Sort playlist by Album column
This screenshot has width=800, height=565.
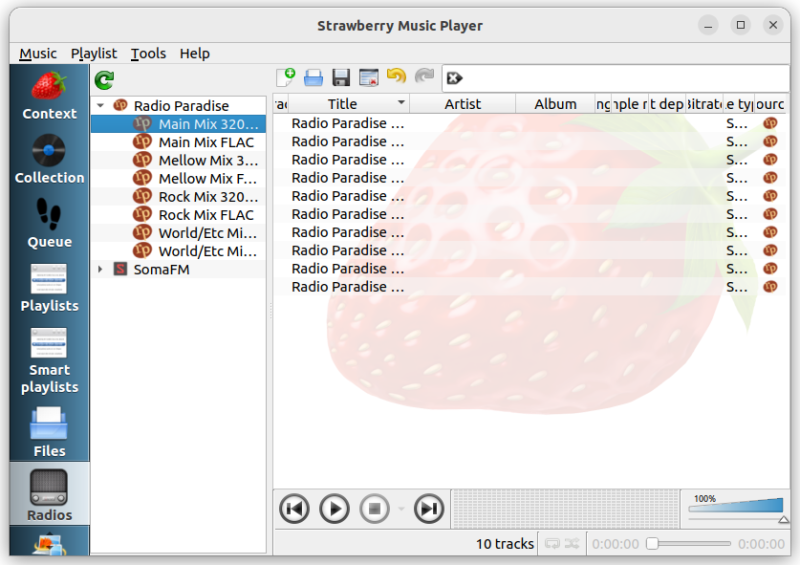click(555, 104)
